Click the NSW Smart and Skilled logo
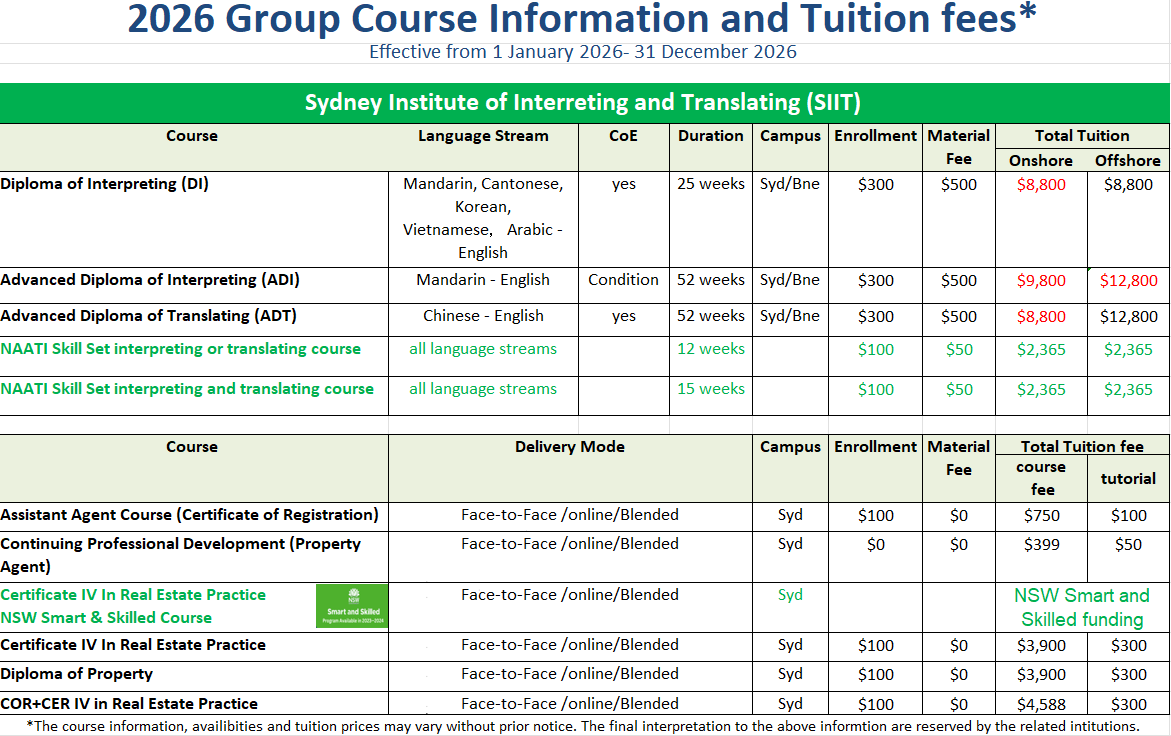This screenshot has height=736, width=1171. (351, 606)
